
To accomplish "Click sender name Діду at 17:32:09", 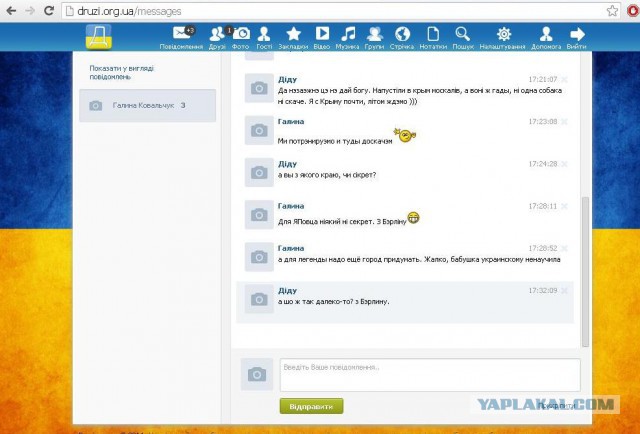I will [287, 291].
